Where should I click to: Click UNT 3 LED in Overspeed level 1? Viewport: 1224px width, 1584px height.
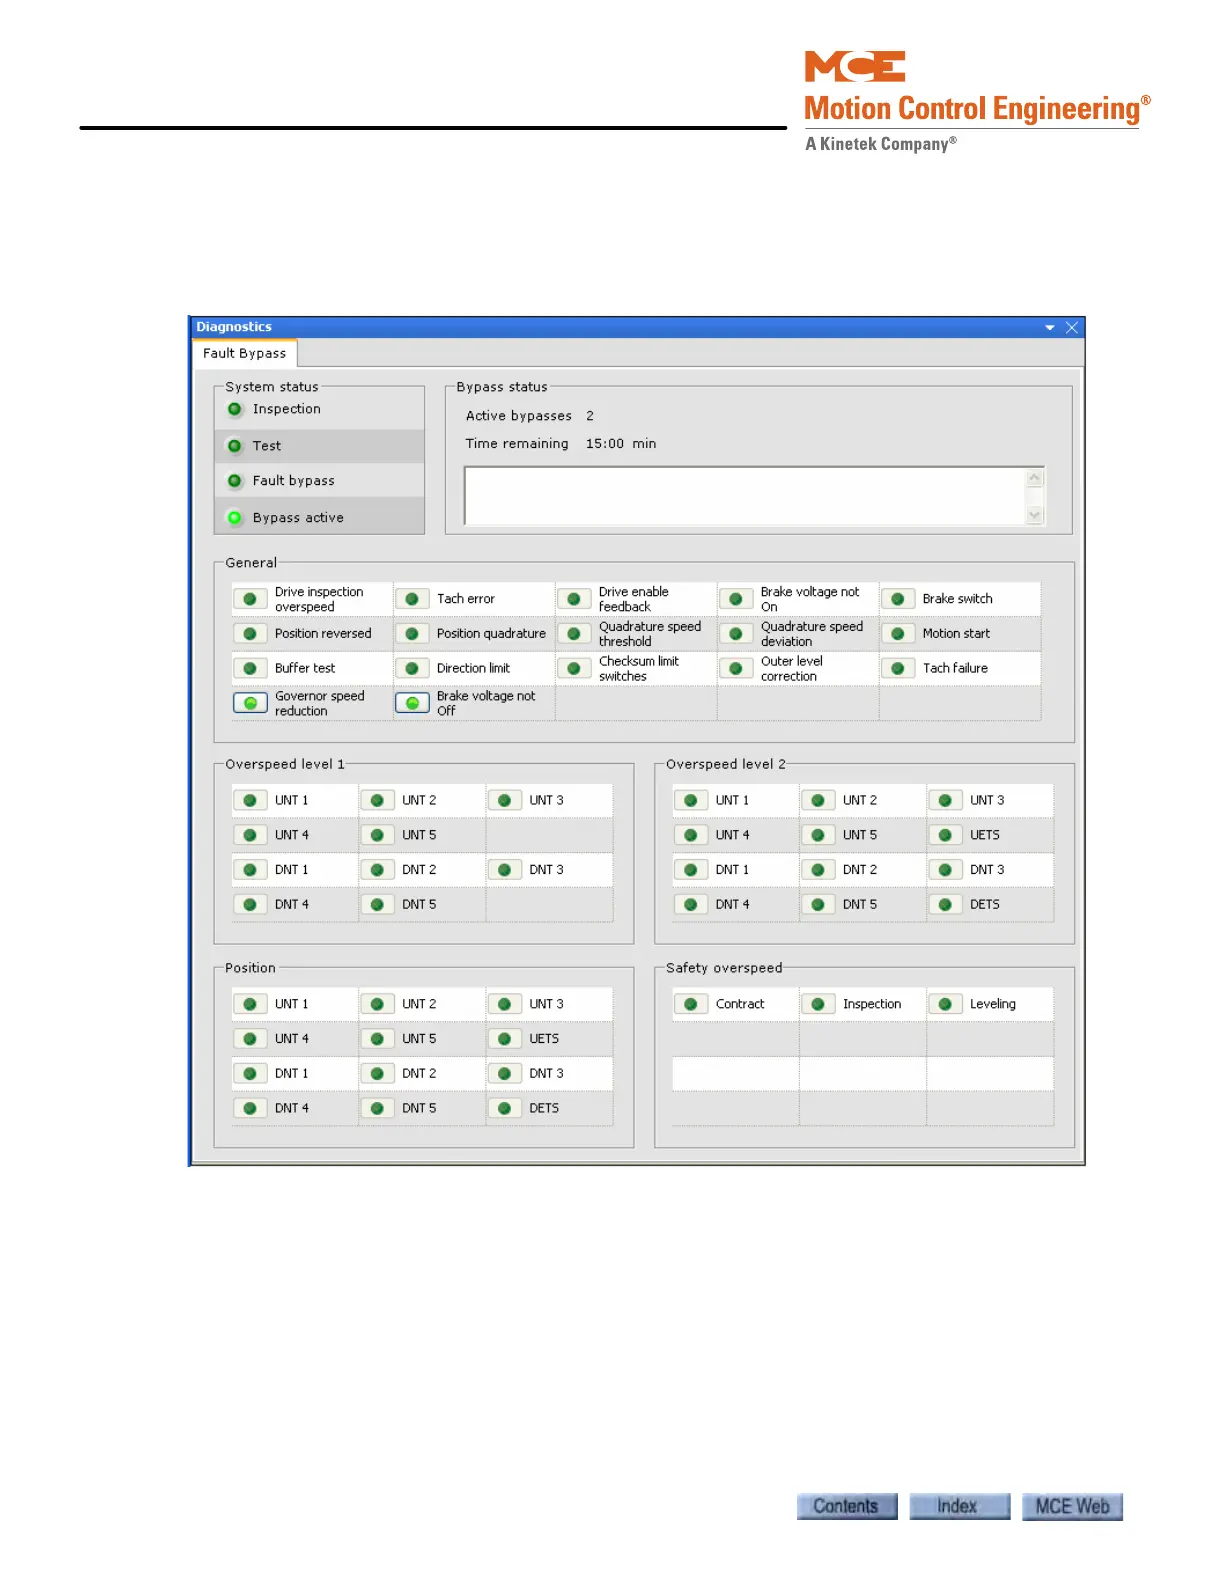tap(504, 800)
